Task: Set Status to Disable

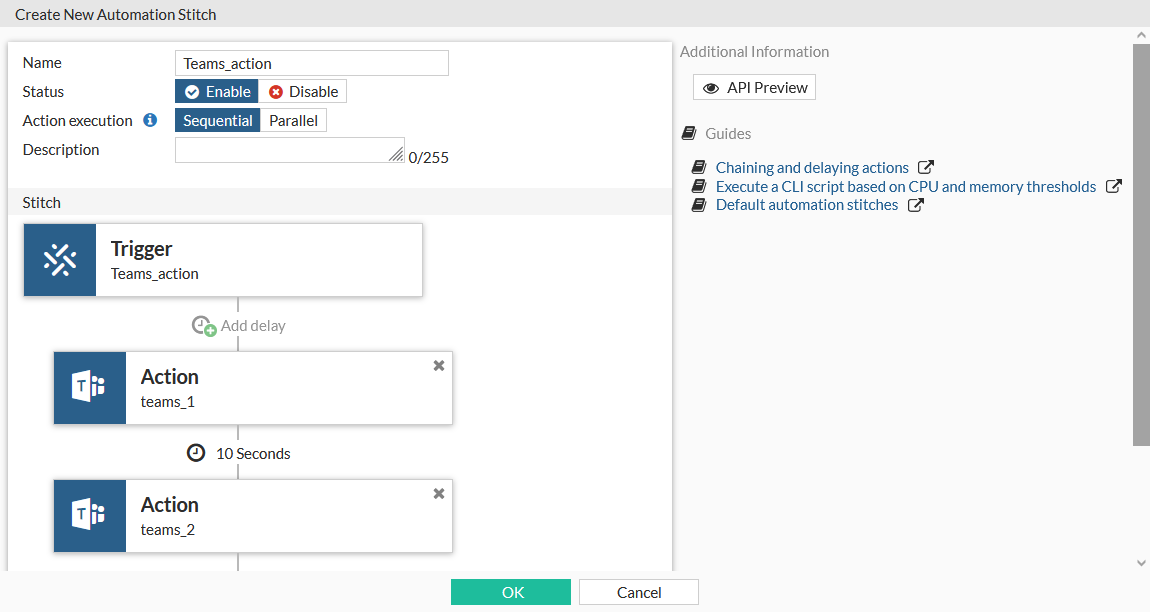Action: tap(303, 92)
